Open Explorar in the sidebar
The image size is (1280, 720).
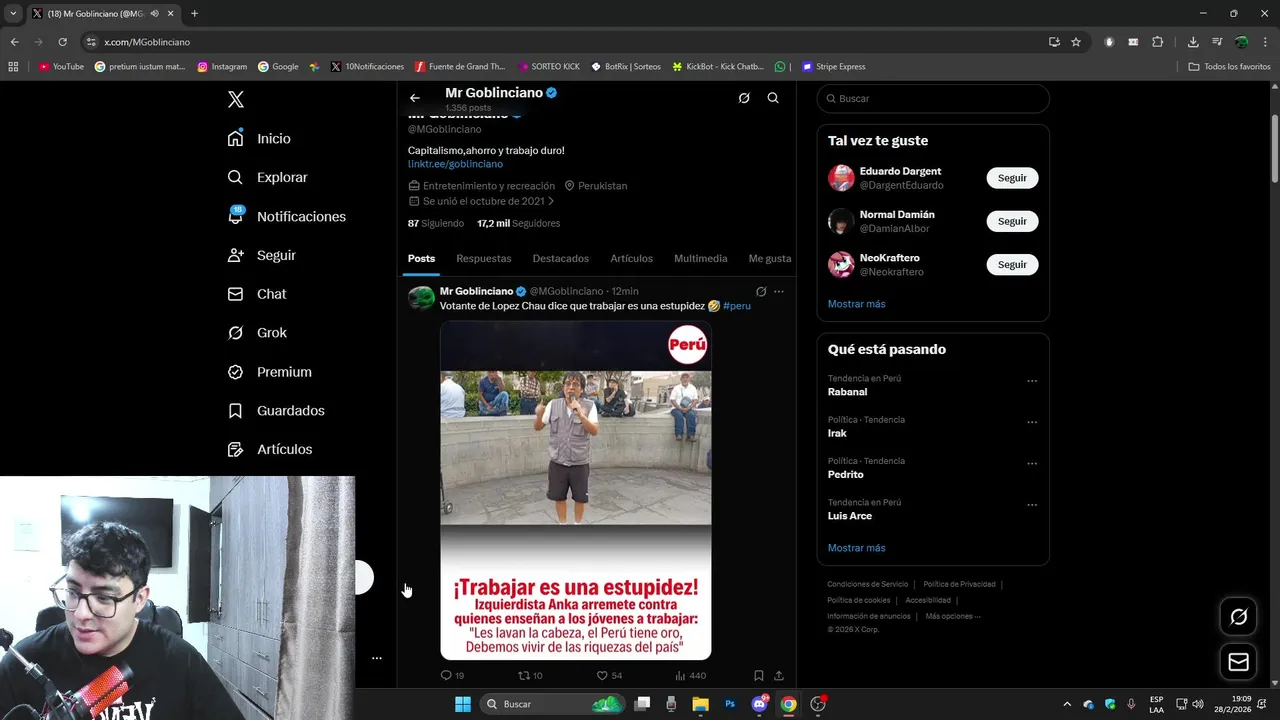coord(267,177)
